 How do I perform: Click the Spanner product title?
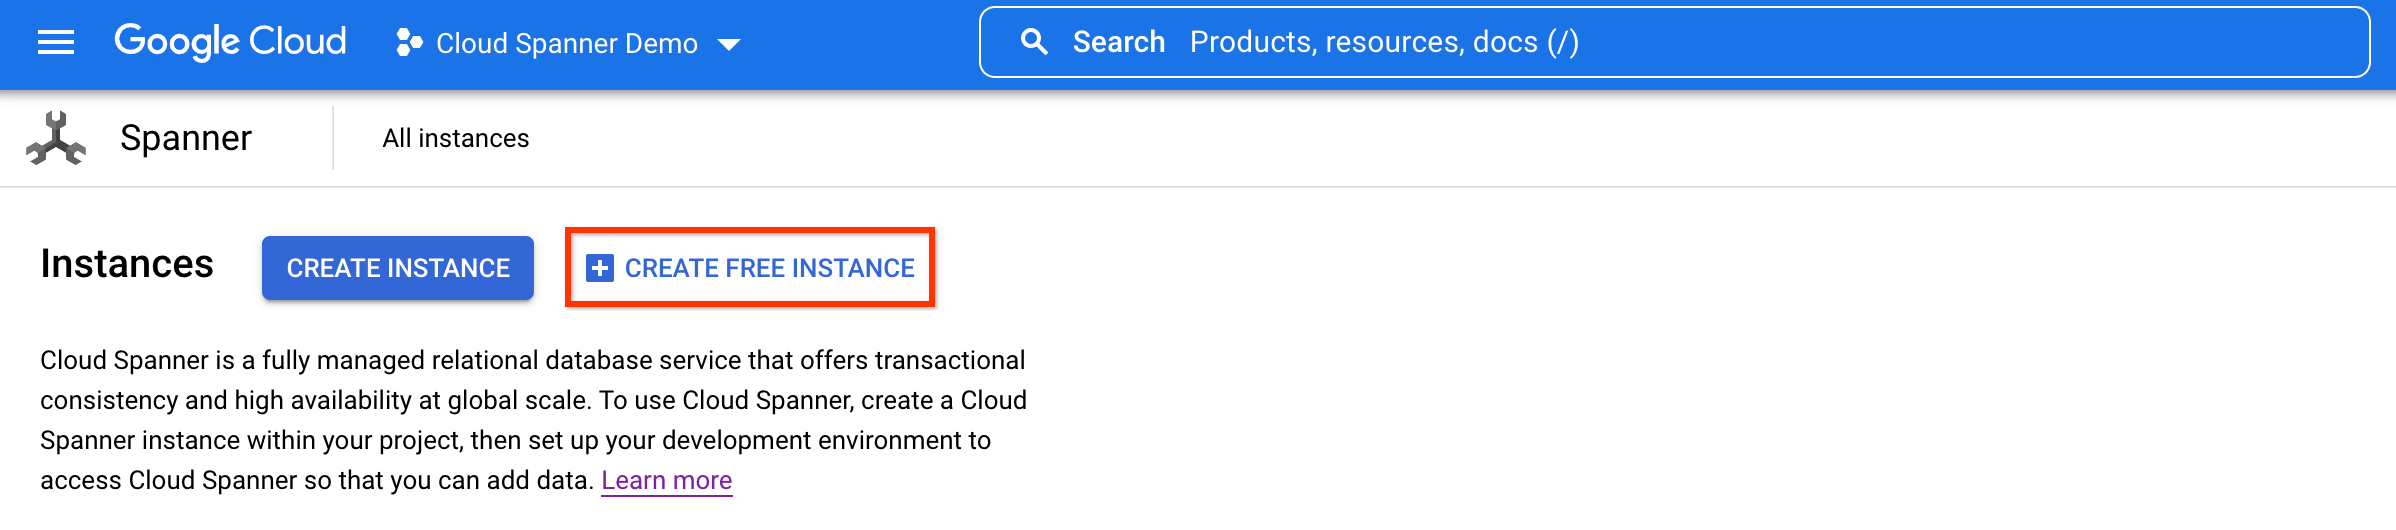tap(186, 138)
